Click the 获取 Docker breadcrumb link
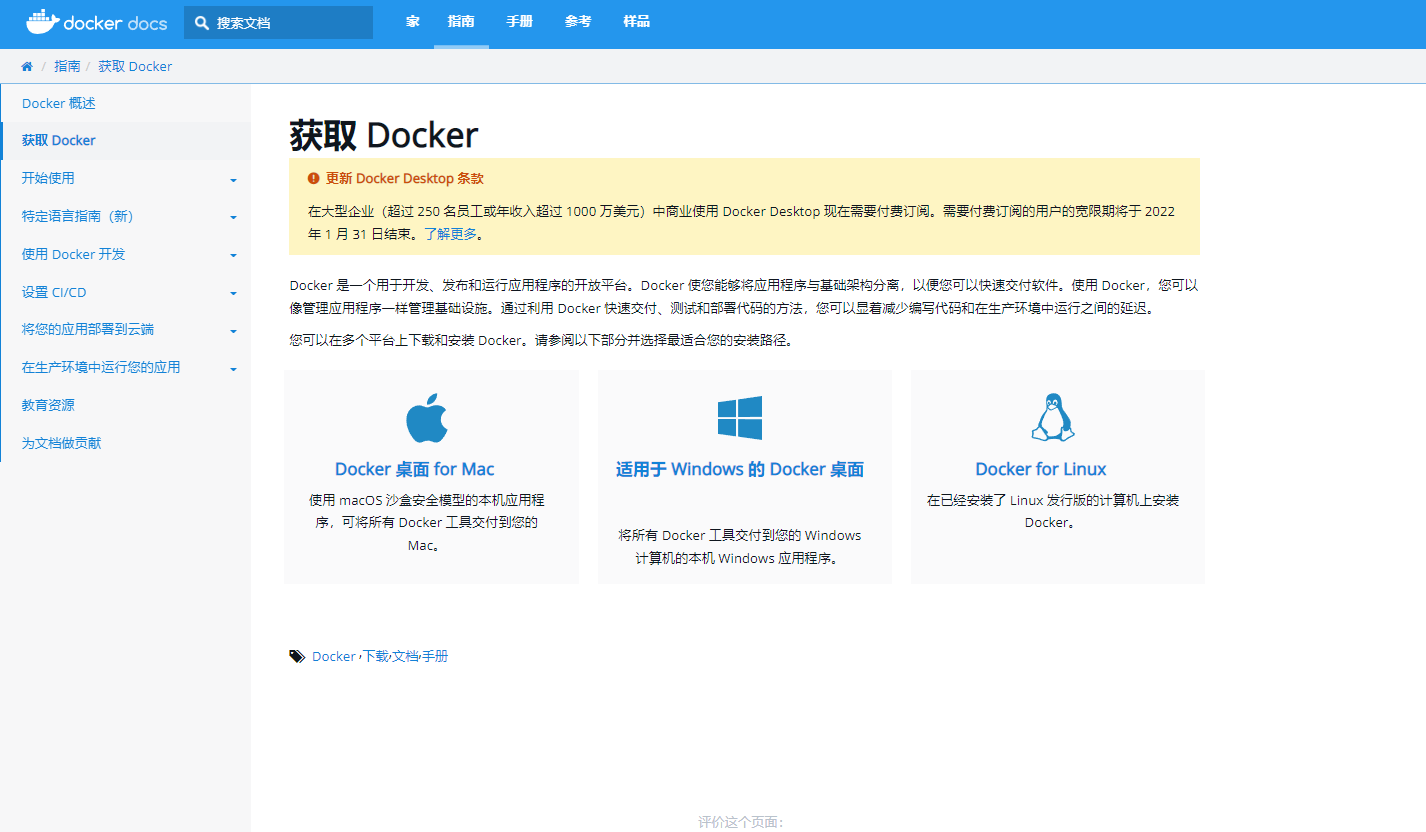This screenshot has width=1426, height=832. point(135,66)
